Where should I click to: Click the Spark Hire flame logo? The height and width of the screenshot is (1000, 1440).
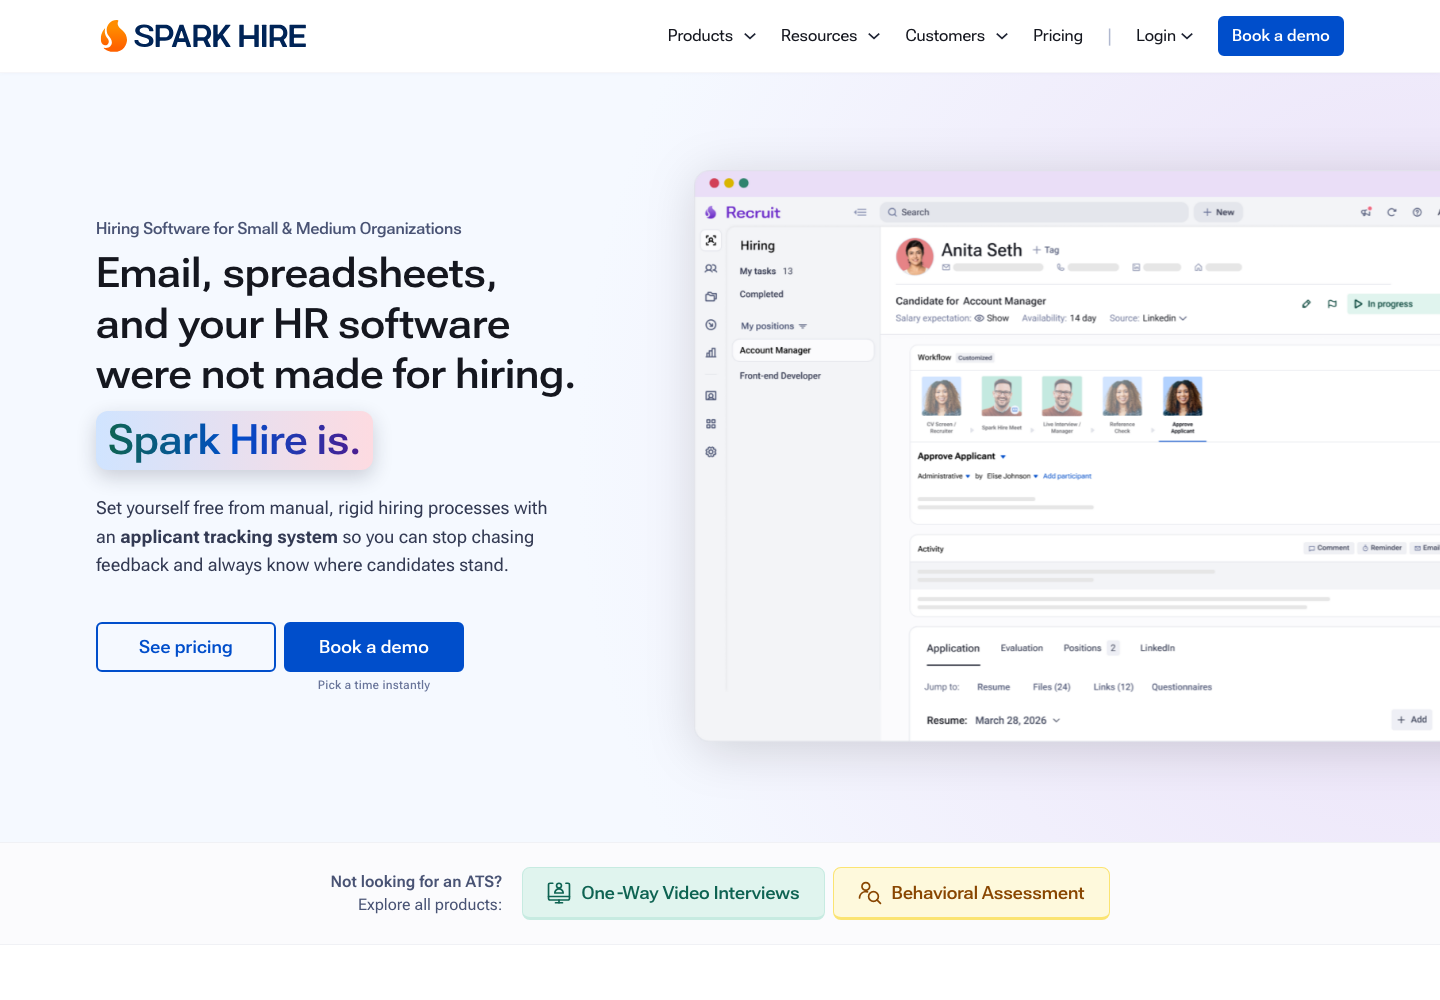pyautogui.click(x=113, y=36)
